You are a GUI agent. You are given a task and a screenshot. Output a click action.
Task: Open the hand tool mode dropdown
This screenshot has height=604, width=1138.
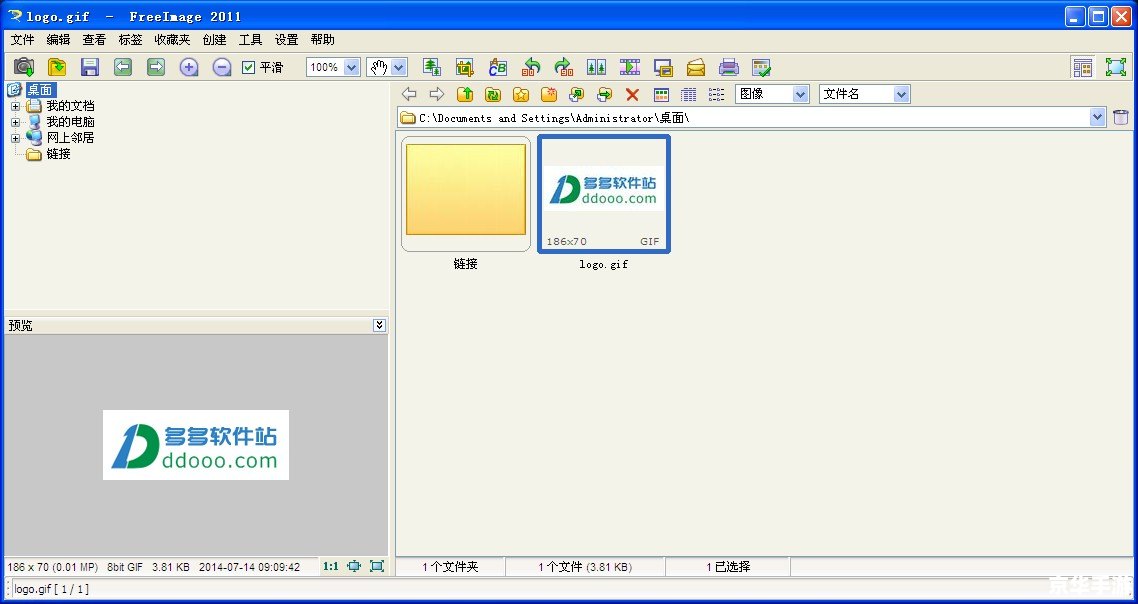(399, 68)
